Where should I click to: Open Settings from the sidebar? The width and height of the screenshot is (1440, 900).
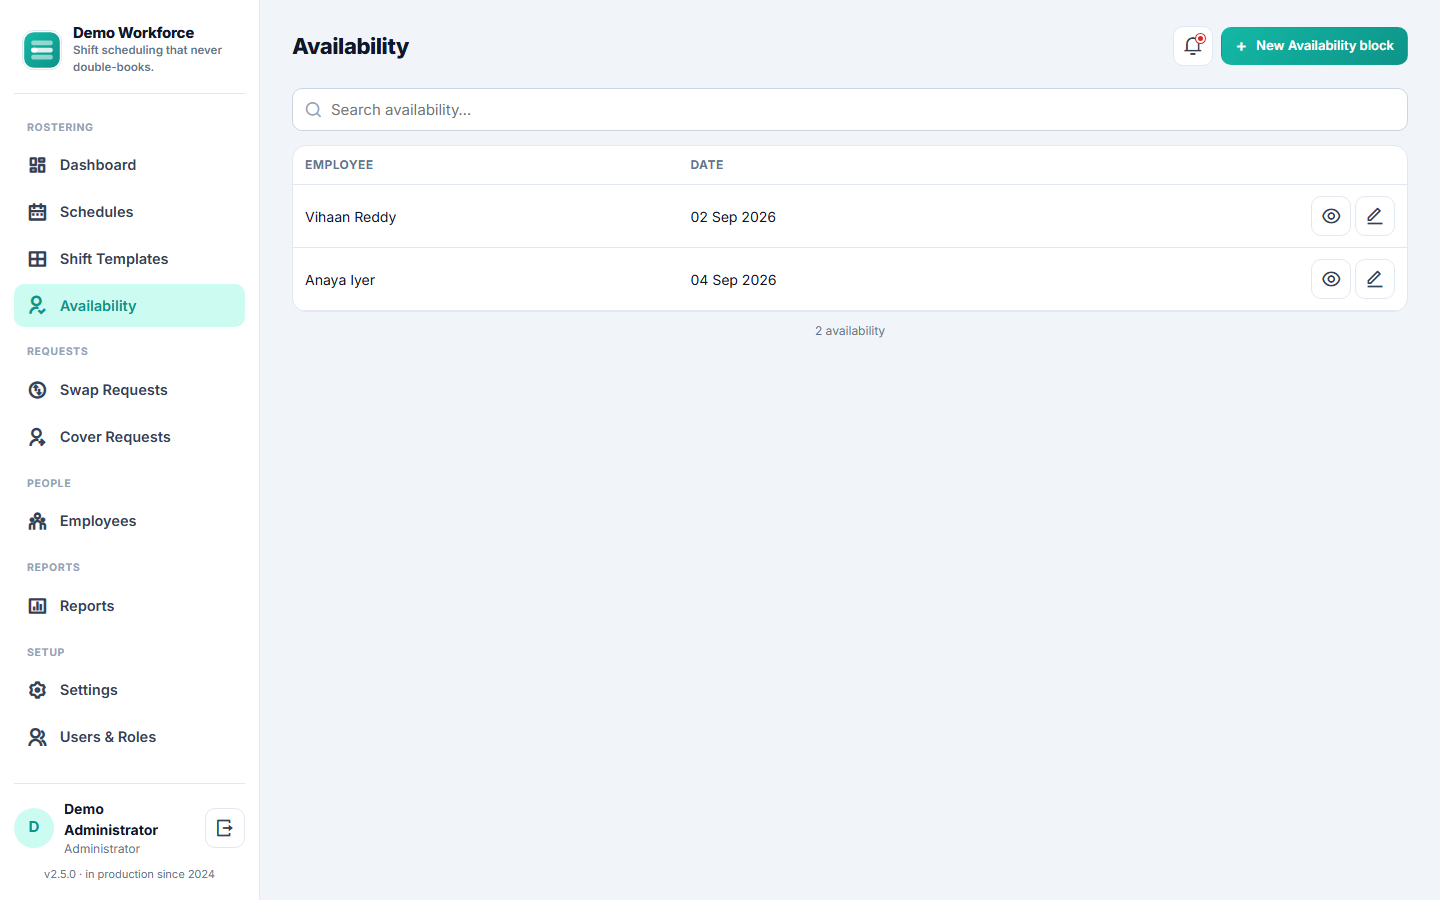coord(129,690)
